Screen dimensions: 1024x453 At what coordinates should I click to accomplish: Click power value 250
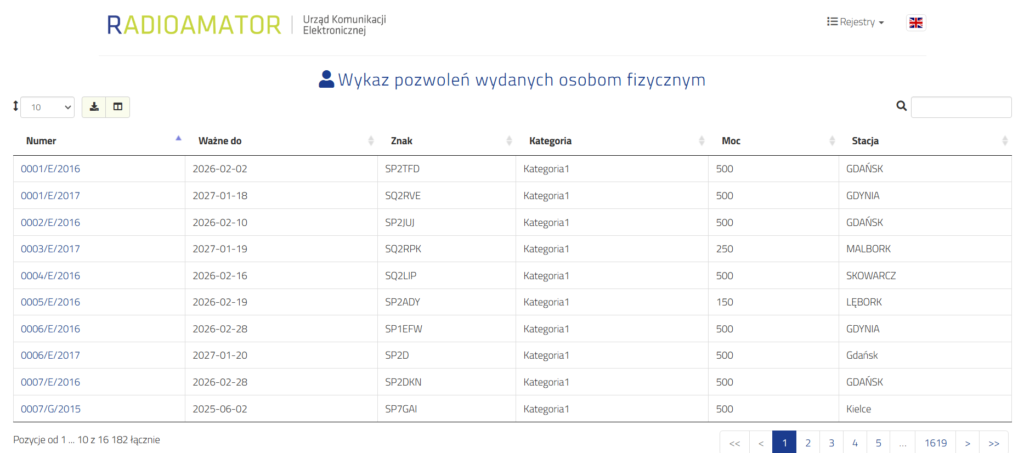[x=724, y=249]
